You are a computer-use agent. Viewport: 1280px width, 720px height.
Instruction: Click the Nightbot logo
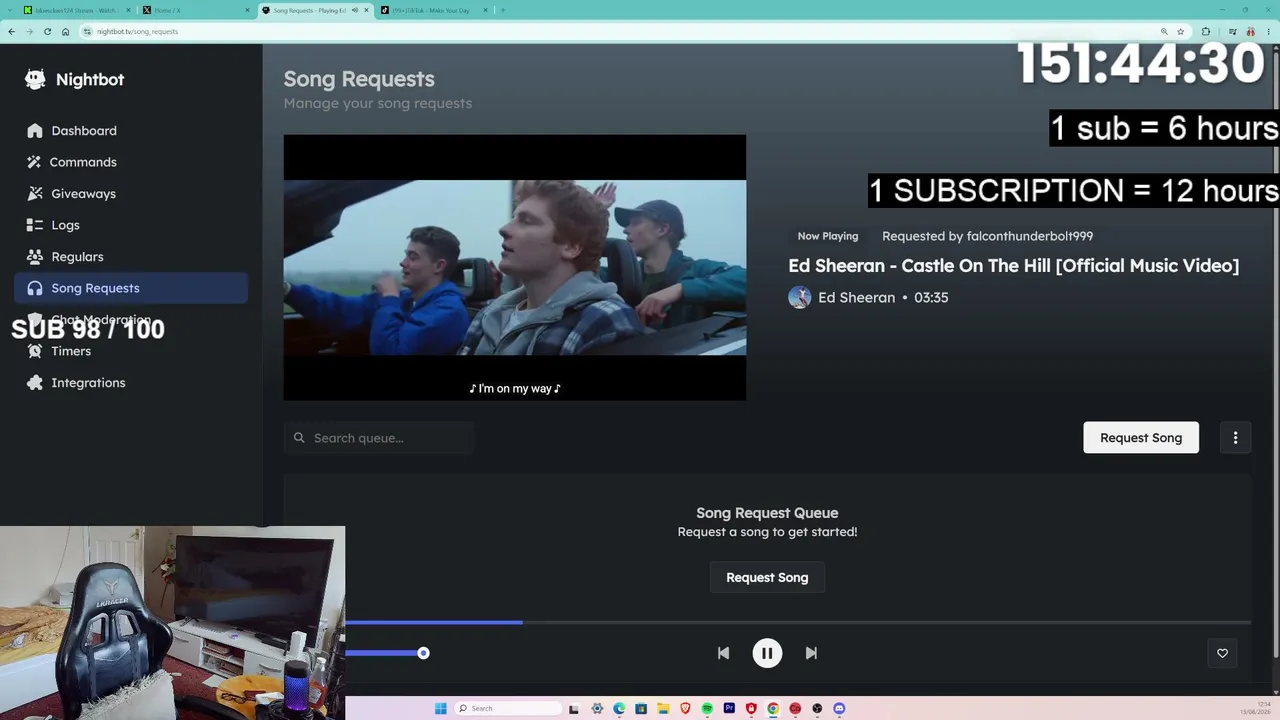(75, 80)
